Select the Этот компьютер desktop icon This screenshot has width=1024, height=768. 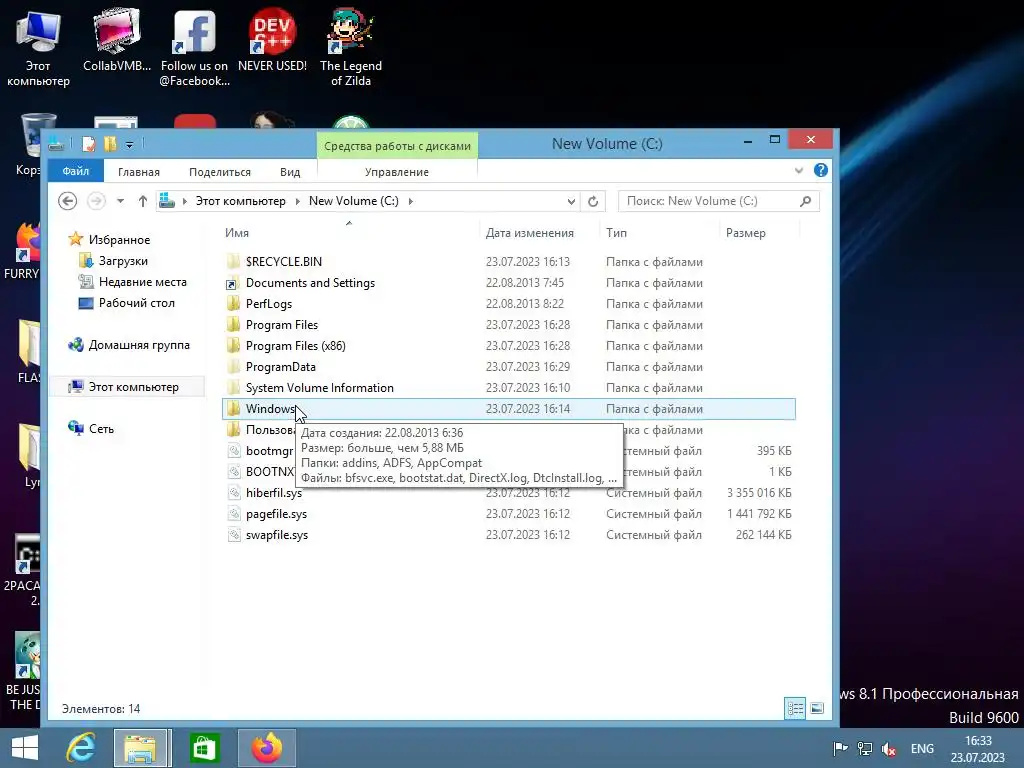[x=38, y=49]
